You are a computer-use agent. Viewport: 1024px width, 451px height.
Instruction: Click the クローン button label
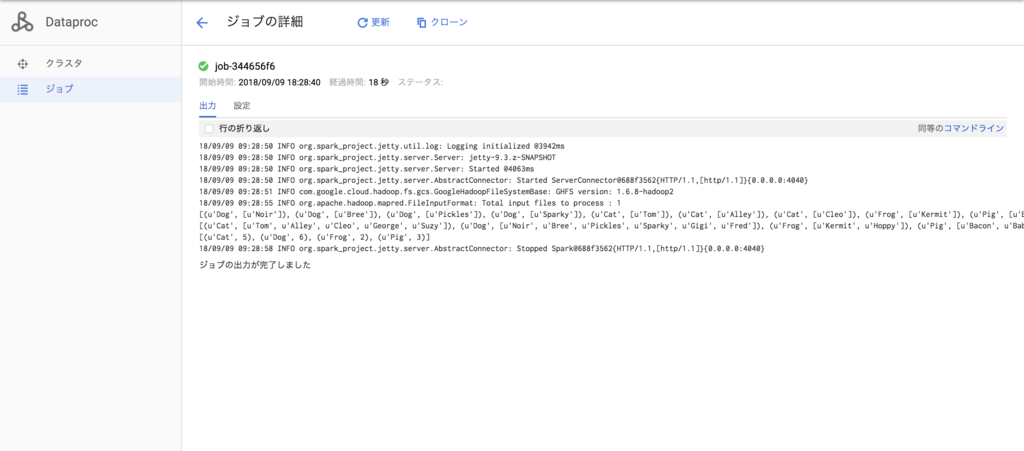[449, 22]
